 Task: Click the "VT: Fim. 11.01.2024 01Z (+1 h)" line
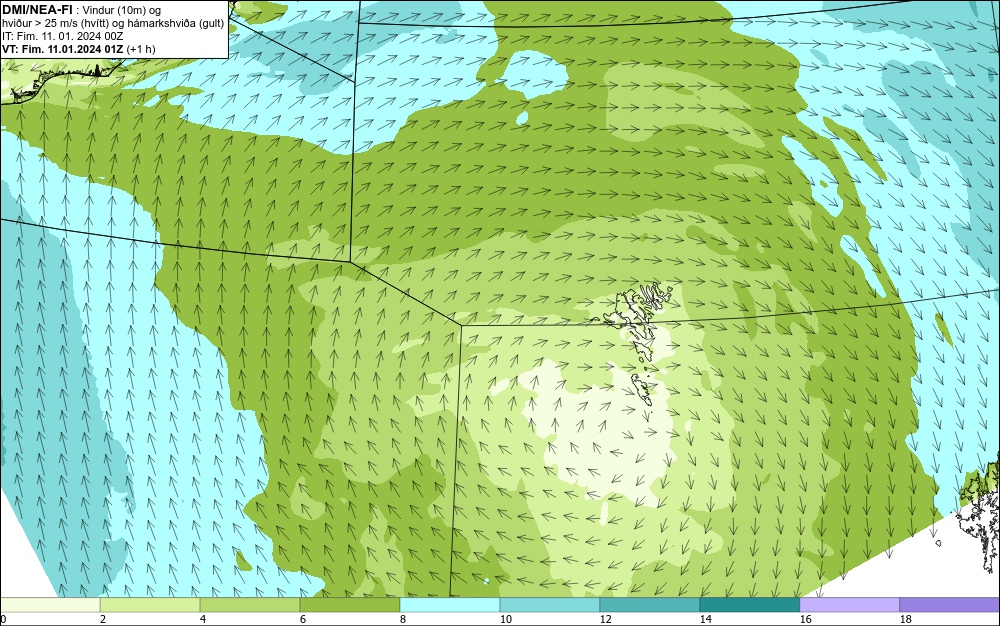pos(78,49)
